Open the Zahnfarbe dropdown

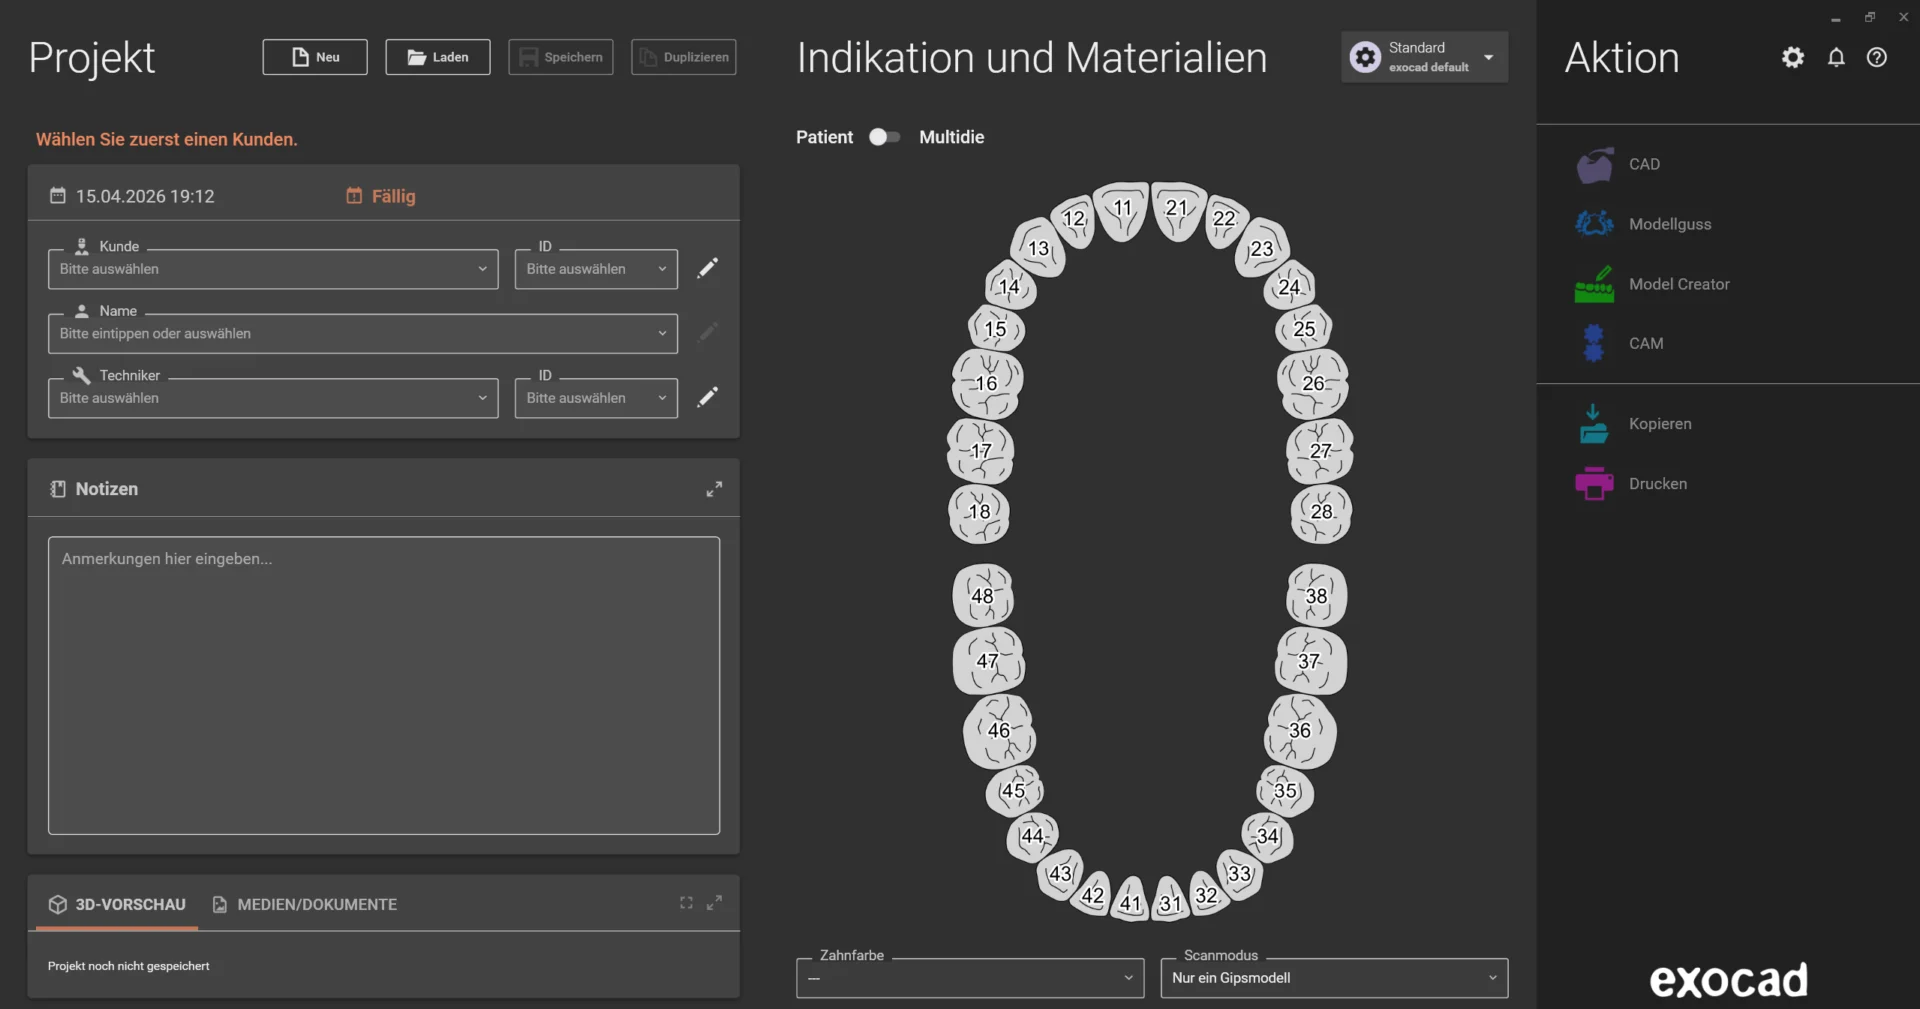coord(969,978)
